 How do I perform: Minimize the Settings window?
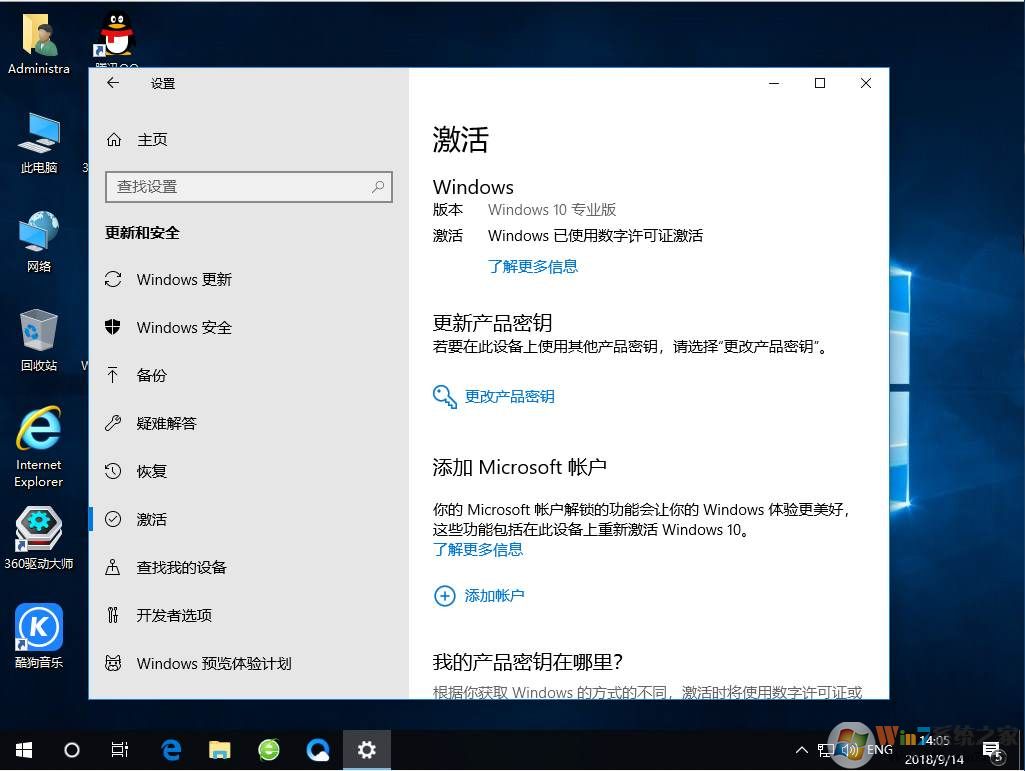[775, 83]
